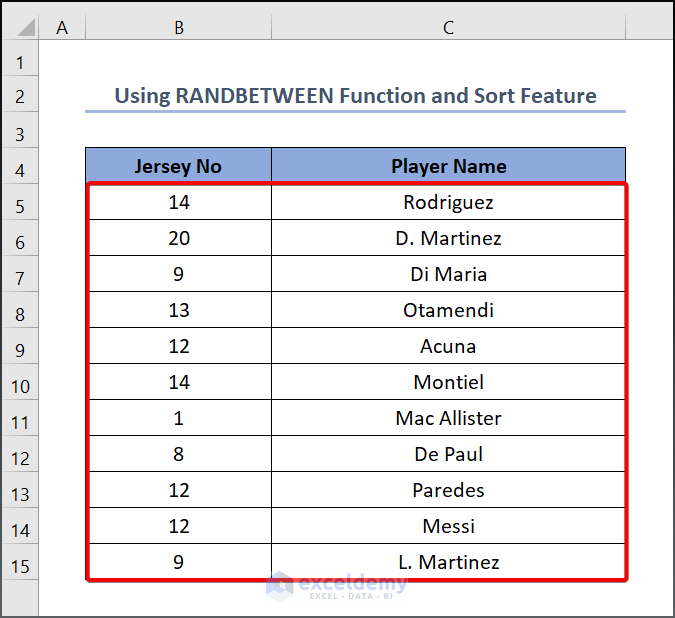Click the cell with jersey number 13
This screenshot has height=618, width=675.
[178, 310]
